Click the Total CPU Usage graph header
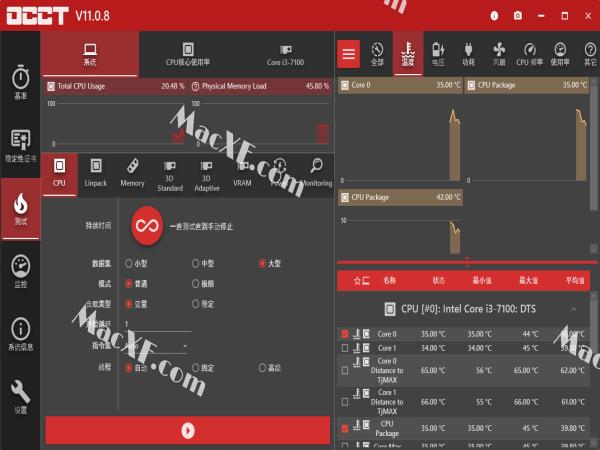This screenshot has height=450, width=600. [x=116, y=86]
